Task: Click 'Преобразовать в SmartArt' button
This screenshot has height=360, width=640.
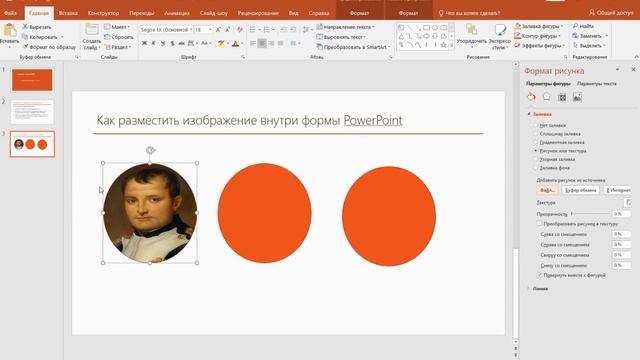Action: tap(353, 47)
